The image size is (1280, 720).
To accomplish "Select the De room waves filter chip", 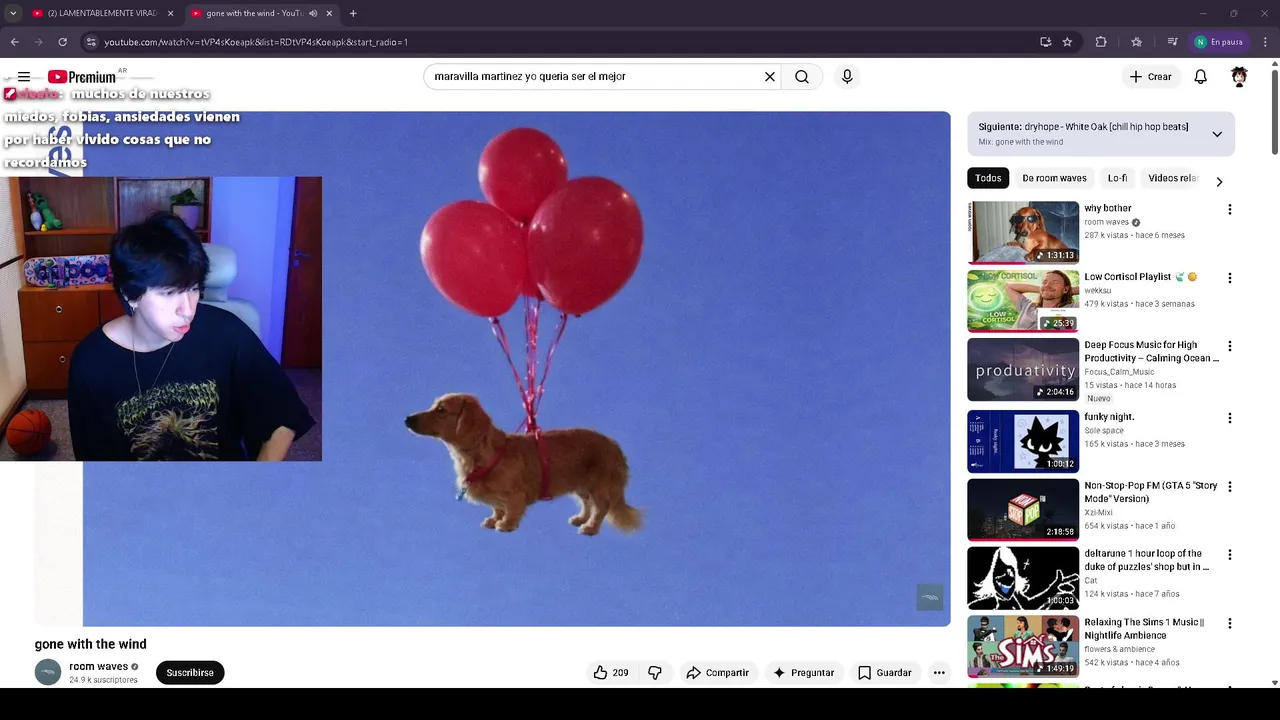I will (1054, 178).
